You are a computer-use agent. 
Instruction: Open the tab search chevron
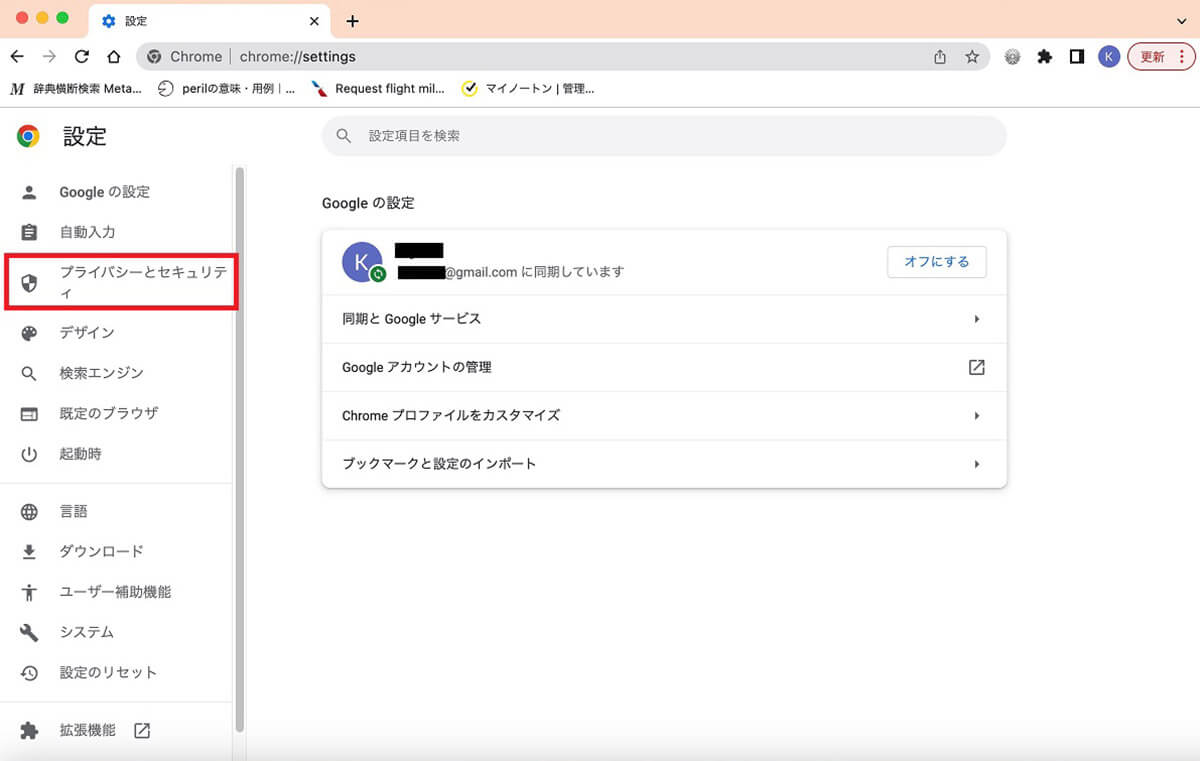(1182, 21)
